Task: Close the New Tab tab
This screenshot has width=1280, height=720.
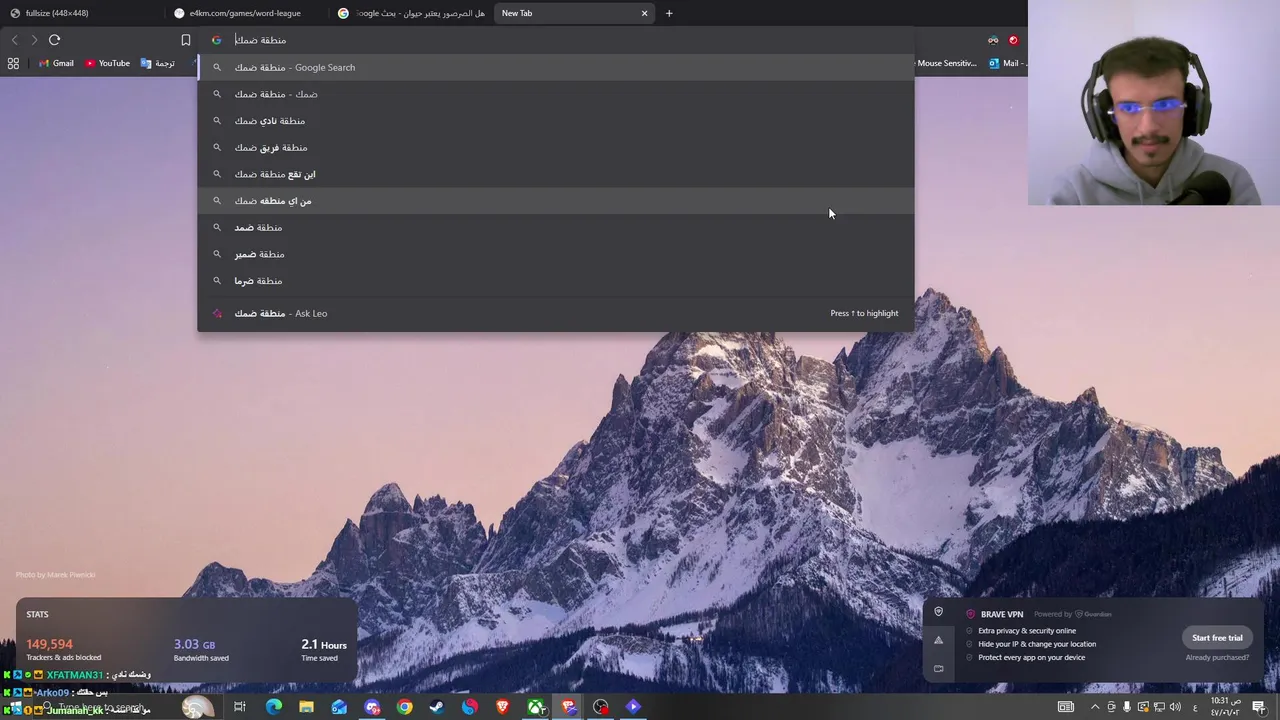Action: click(644, 13)
